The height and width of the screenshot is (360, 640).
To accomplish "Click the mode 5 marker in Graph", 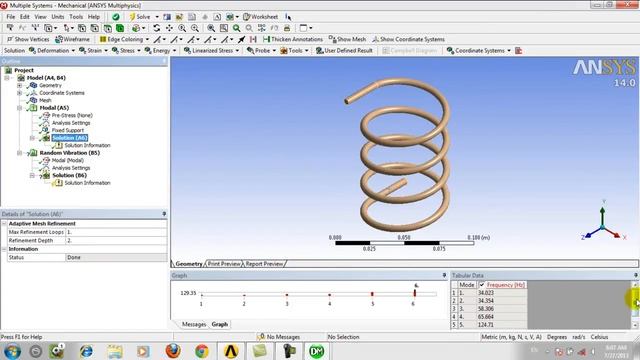I will (x=372, y=293).
